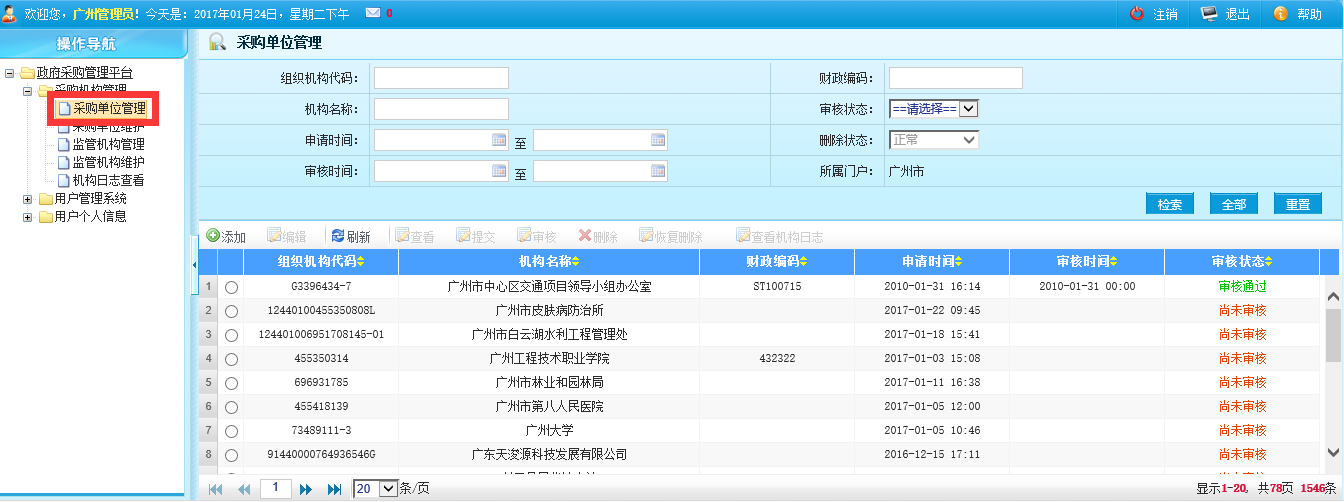Click the Logout (注销) power icon

[x=1137, y=14]
